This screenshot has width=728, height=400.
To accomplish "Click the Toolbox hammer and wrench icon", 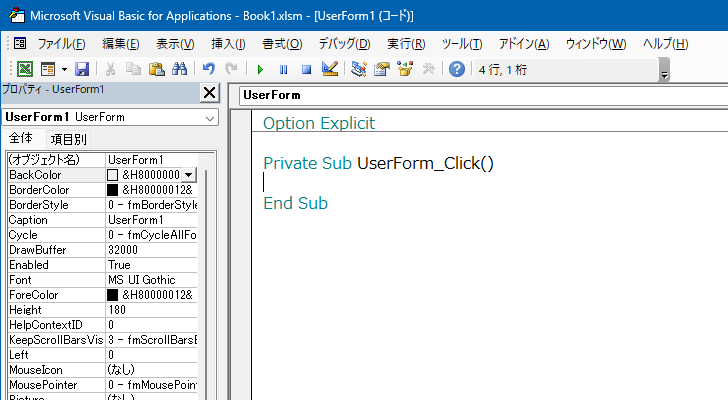I will point(428,70).
